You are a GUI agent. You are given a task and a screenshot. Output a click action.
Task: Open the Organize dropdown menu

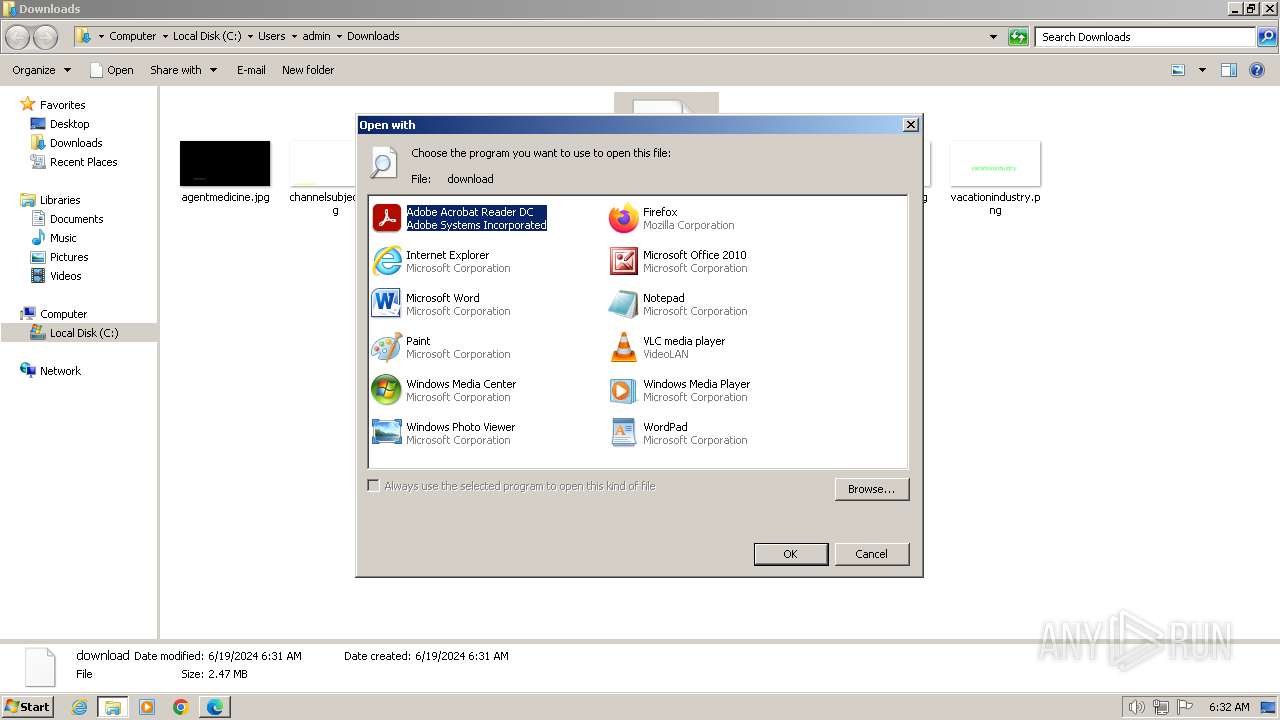[41, 70]
